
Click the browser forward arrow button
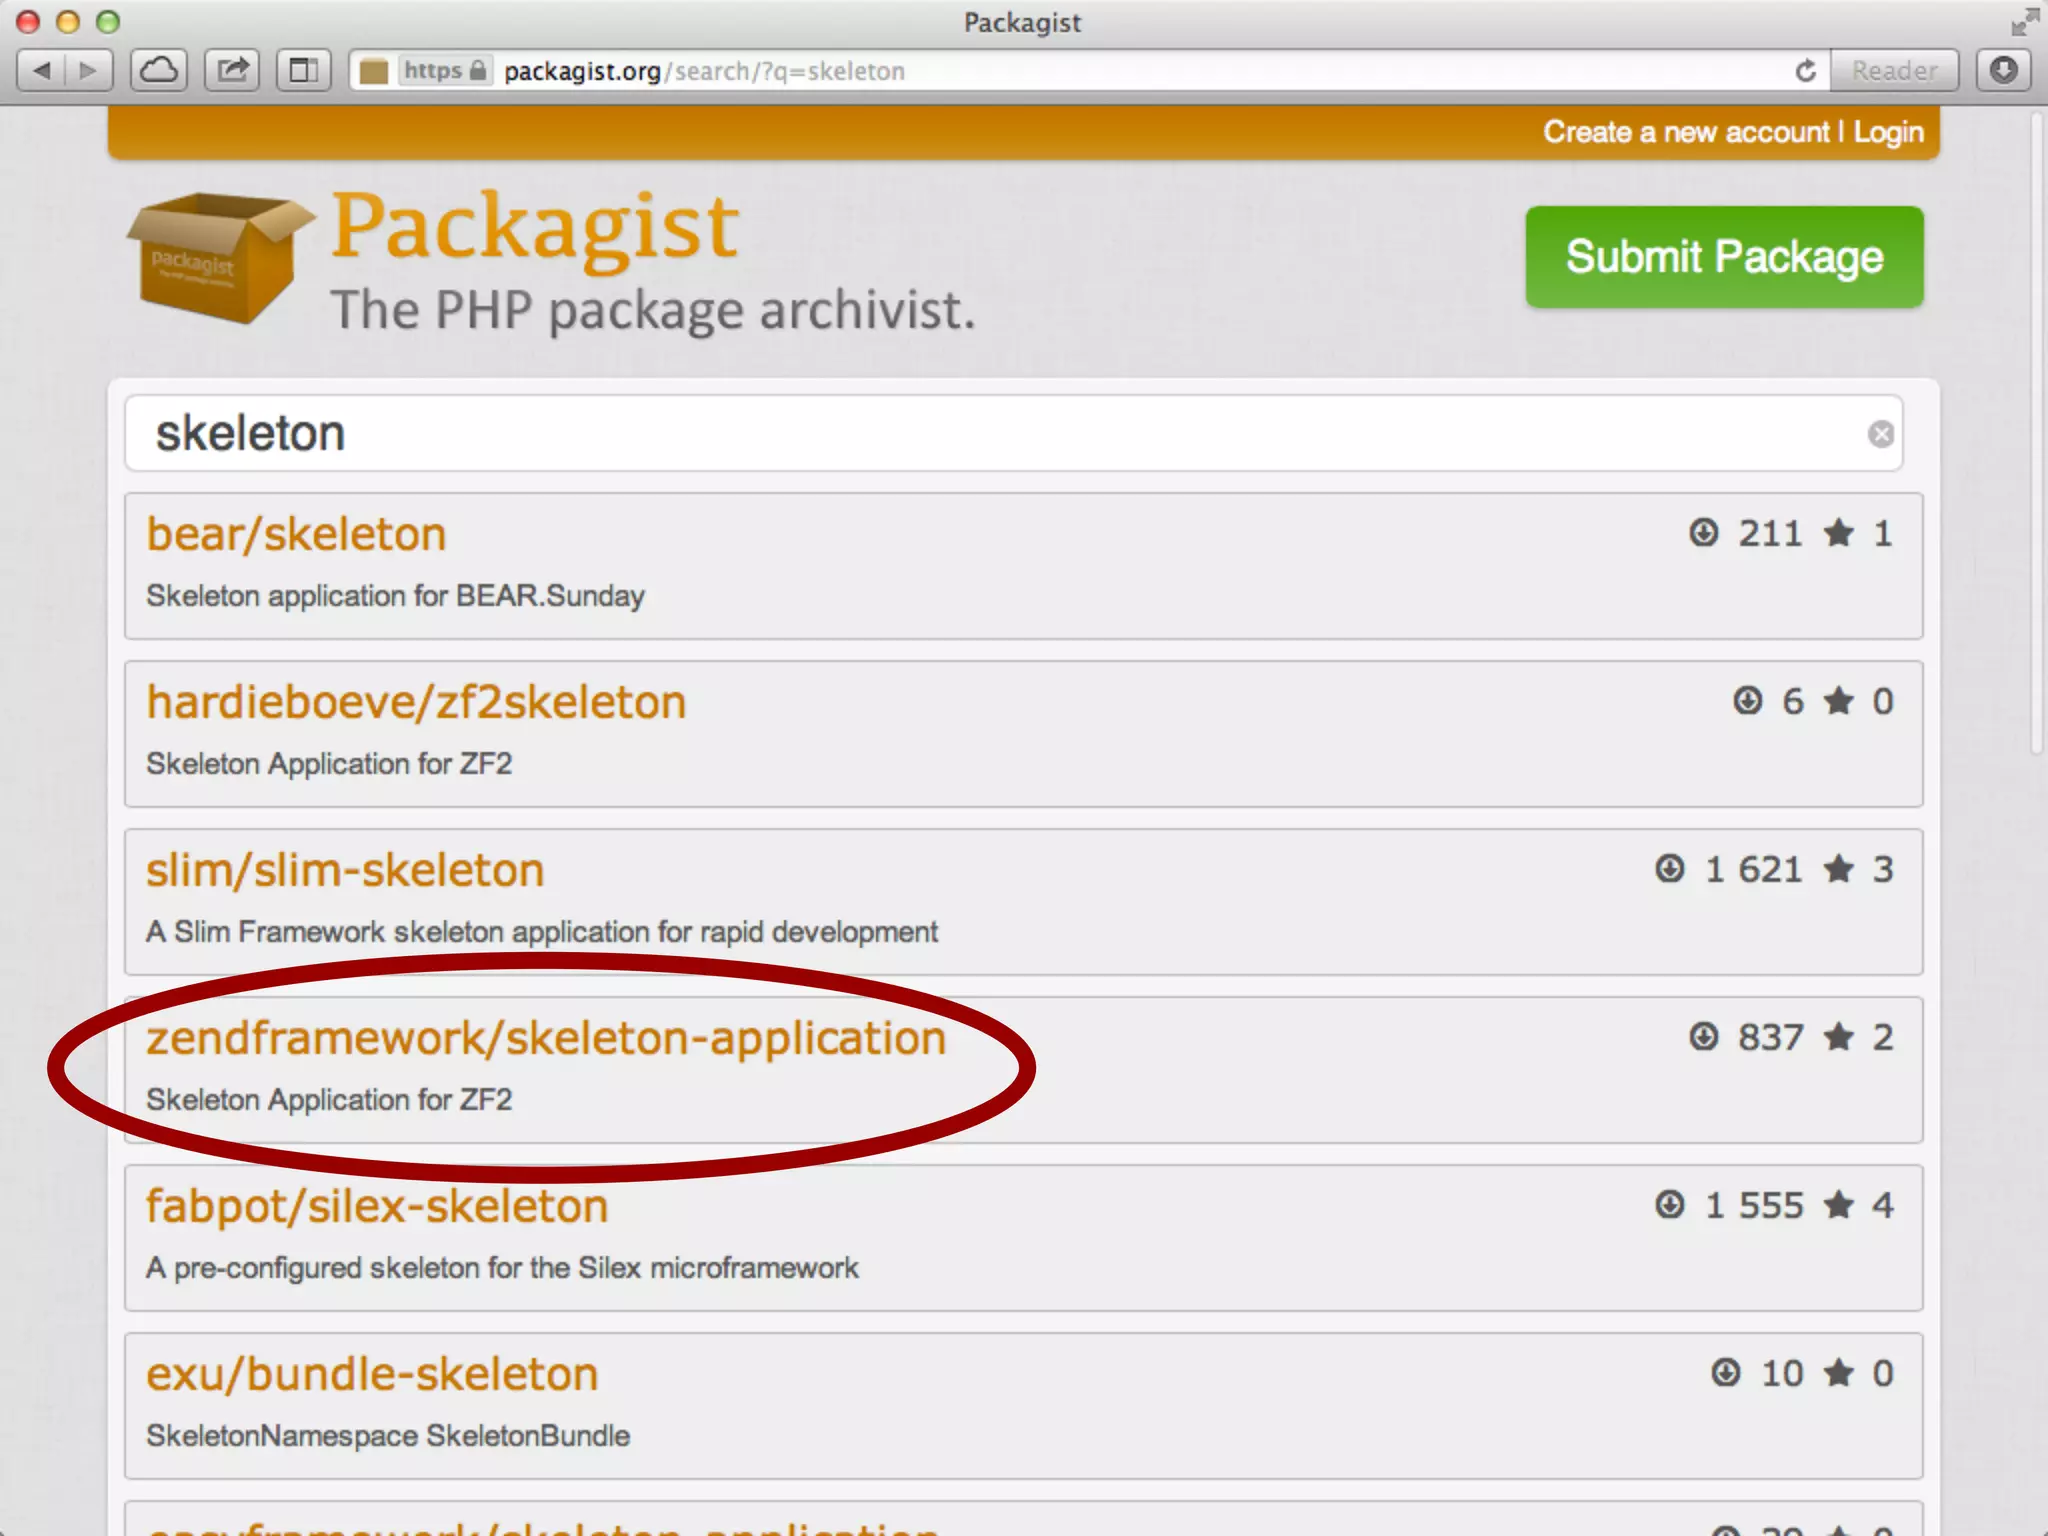89,71
